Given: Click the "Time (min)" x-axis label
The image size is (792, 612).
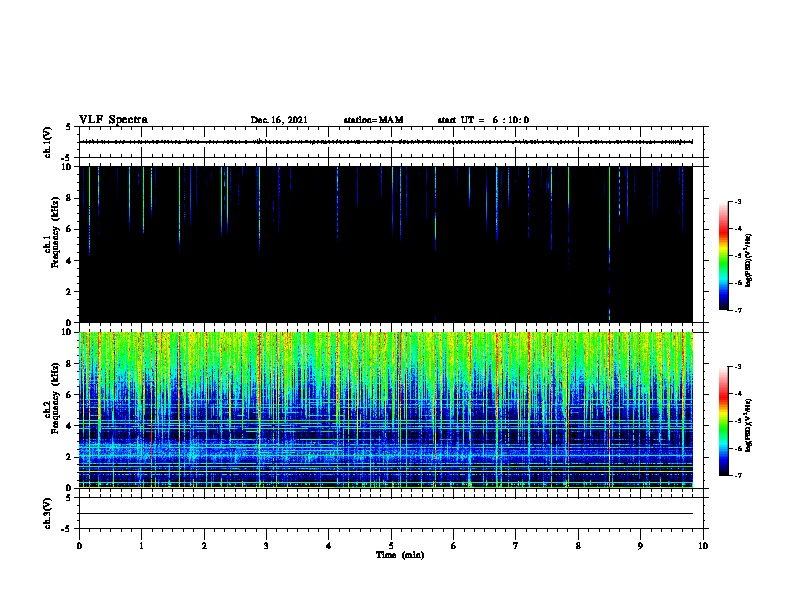Looking at the screenshot, I should point(400,555).
